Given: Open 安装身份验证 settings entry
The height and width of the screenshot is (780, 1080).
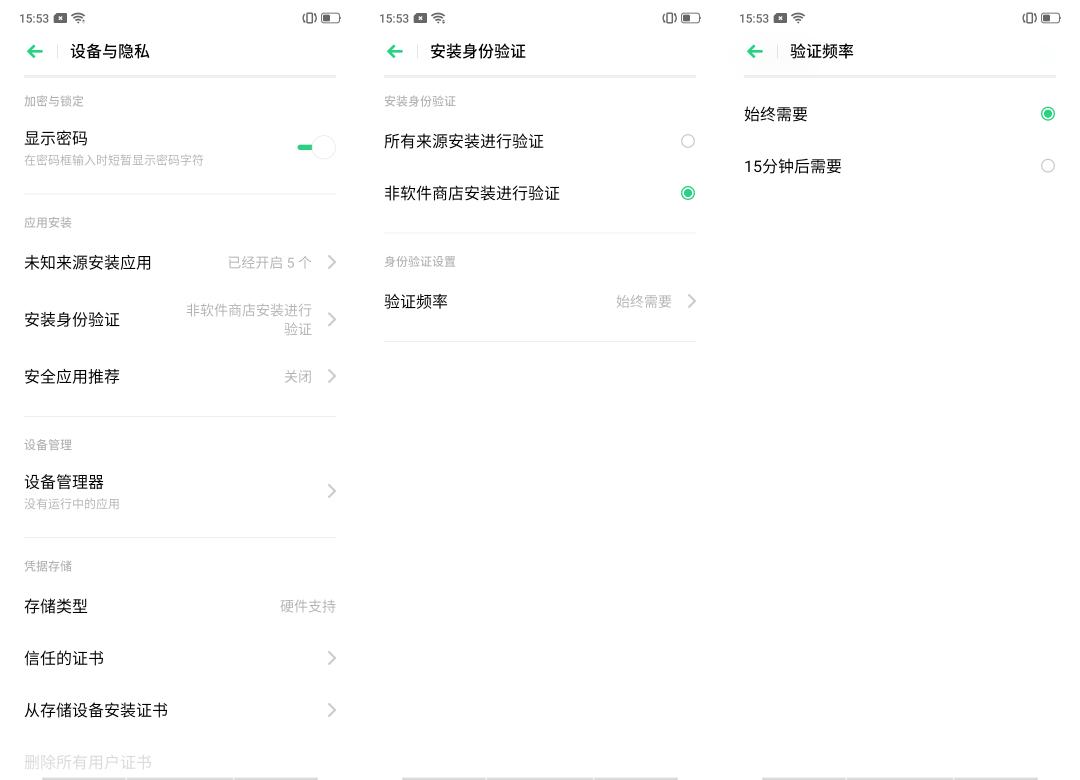Looking at the screenshot, I should 180,320.
